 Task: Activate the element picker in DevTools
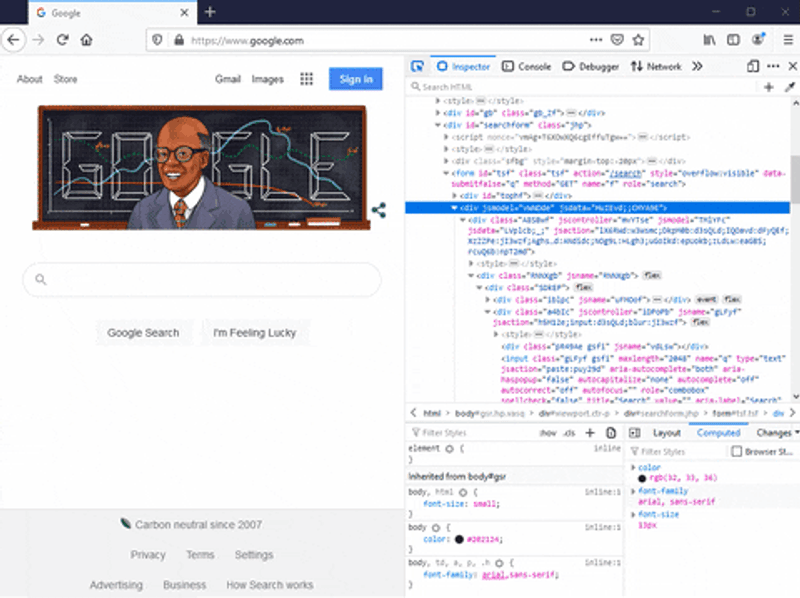coord(417,66)
